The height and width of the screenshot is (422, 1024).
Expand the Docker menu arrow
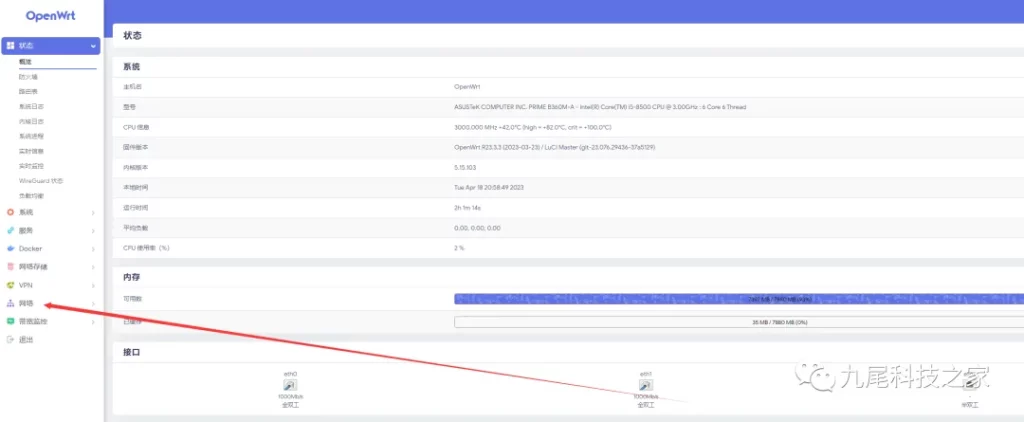93,248
